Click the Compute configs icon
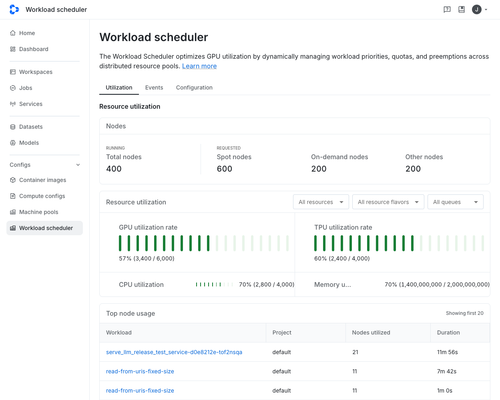This screenshot has height=400, width=500. click(x=13, y=196)
